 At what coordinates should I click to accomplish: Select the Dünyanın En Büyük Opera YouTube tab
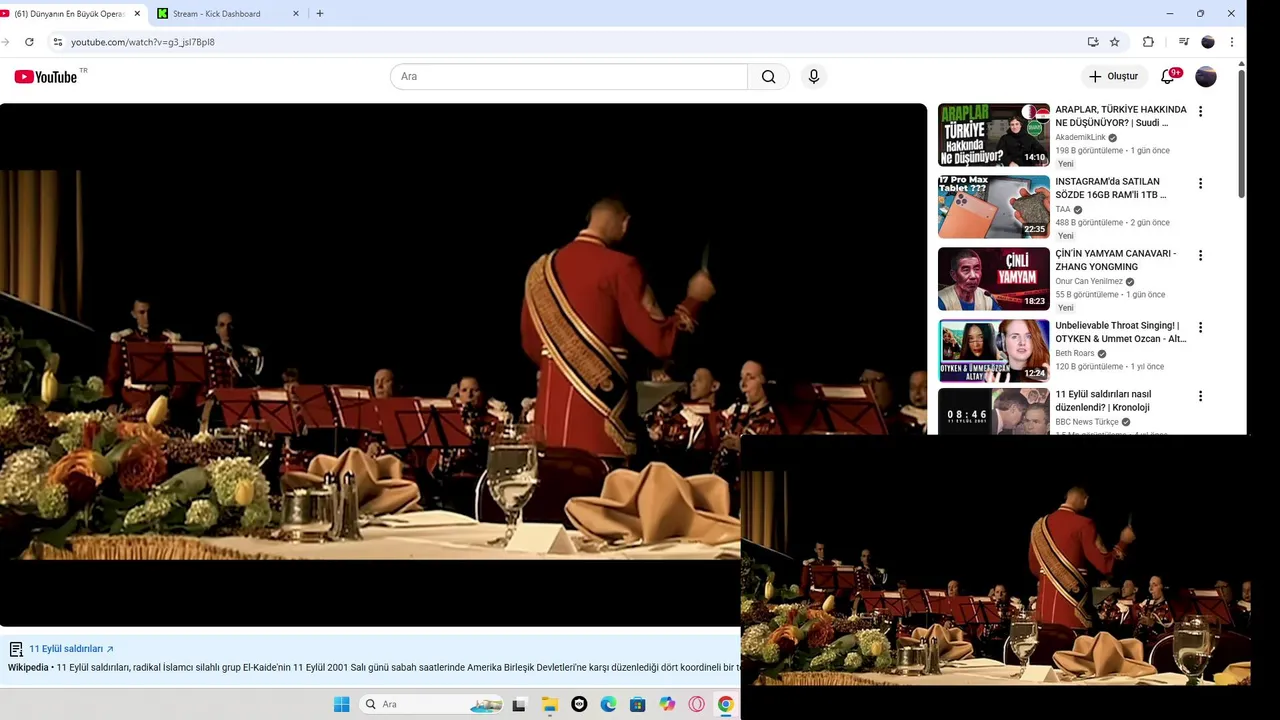70,14
